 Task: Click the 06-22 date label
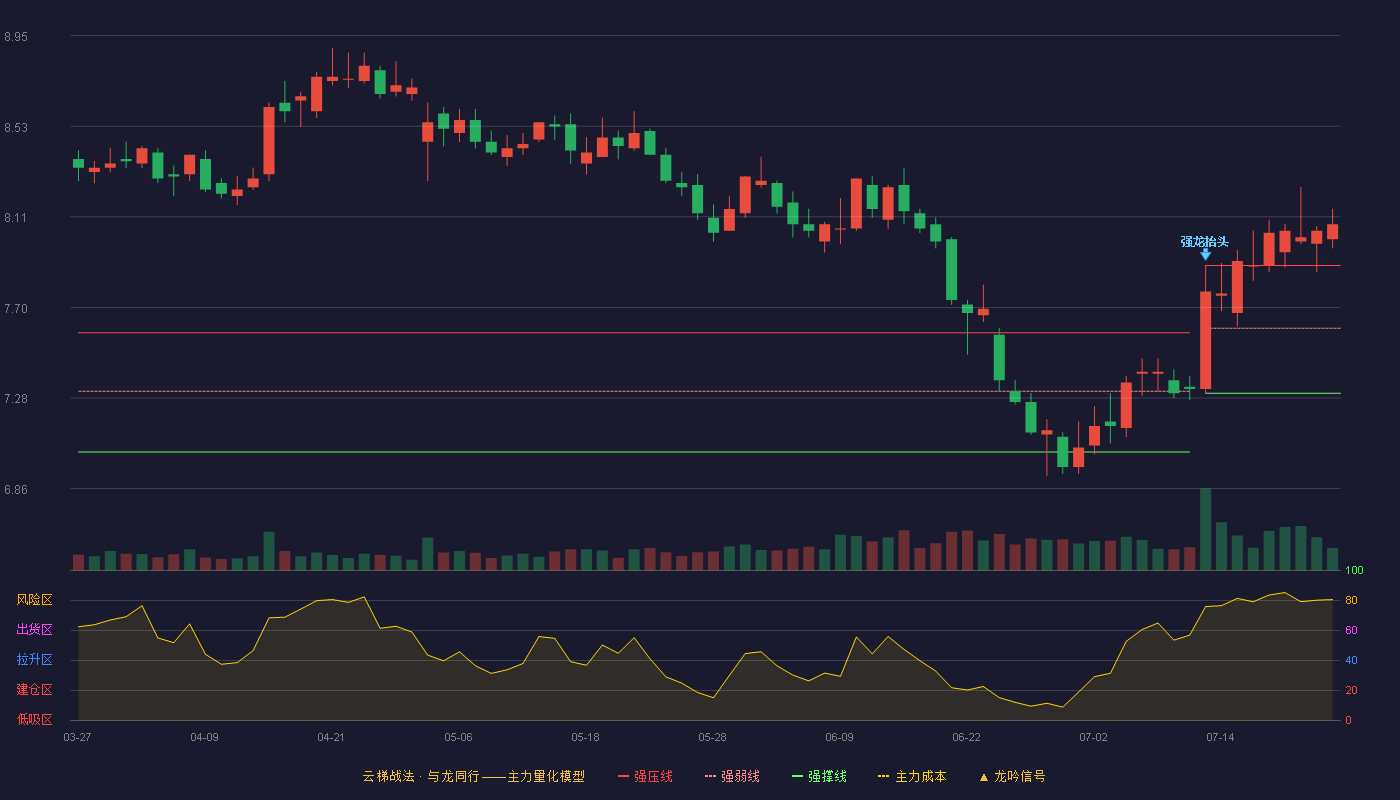click(x=966, y=737)
